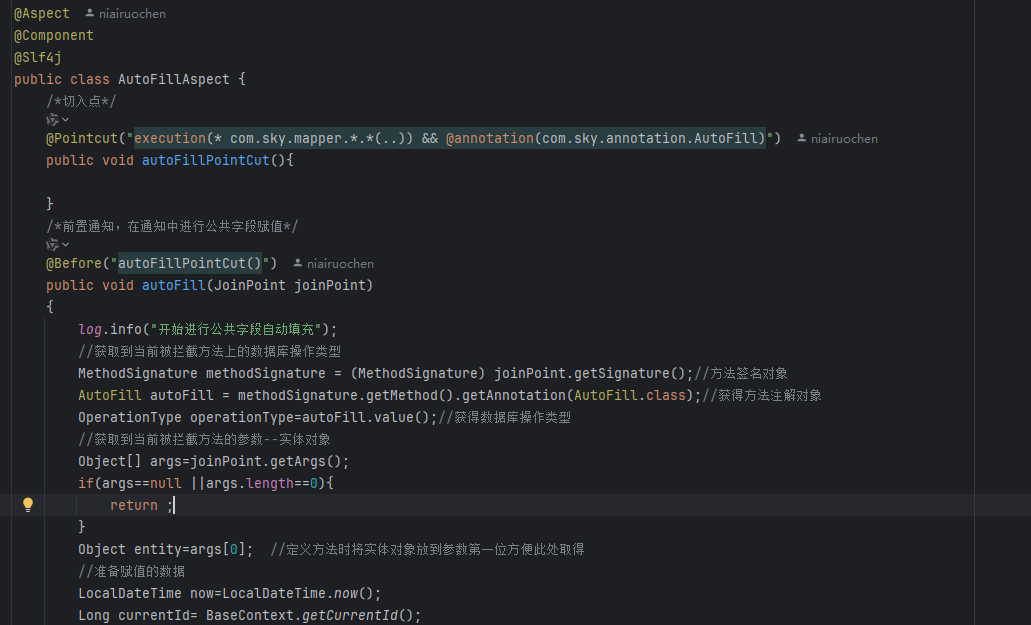
Task: Click the null keyword in the if condition
Action: pyautogui.click(x=166, y=483)
